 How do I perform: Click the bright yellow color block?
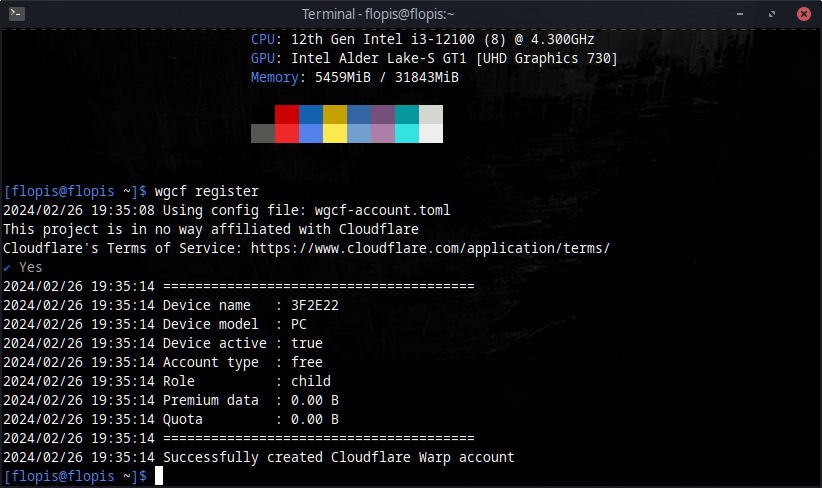(335, 134)
